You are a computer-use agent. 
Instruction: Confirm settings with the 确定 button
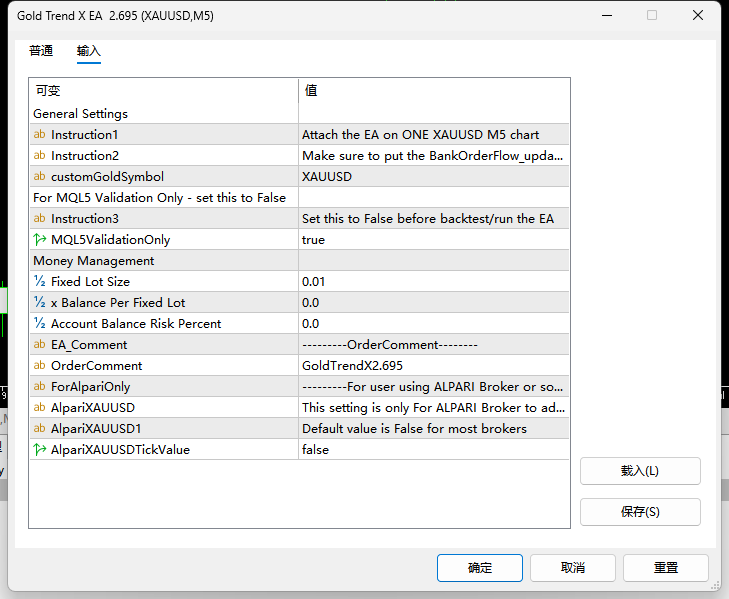coord(480,568)
